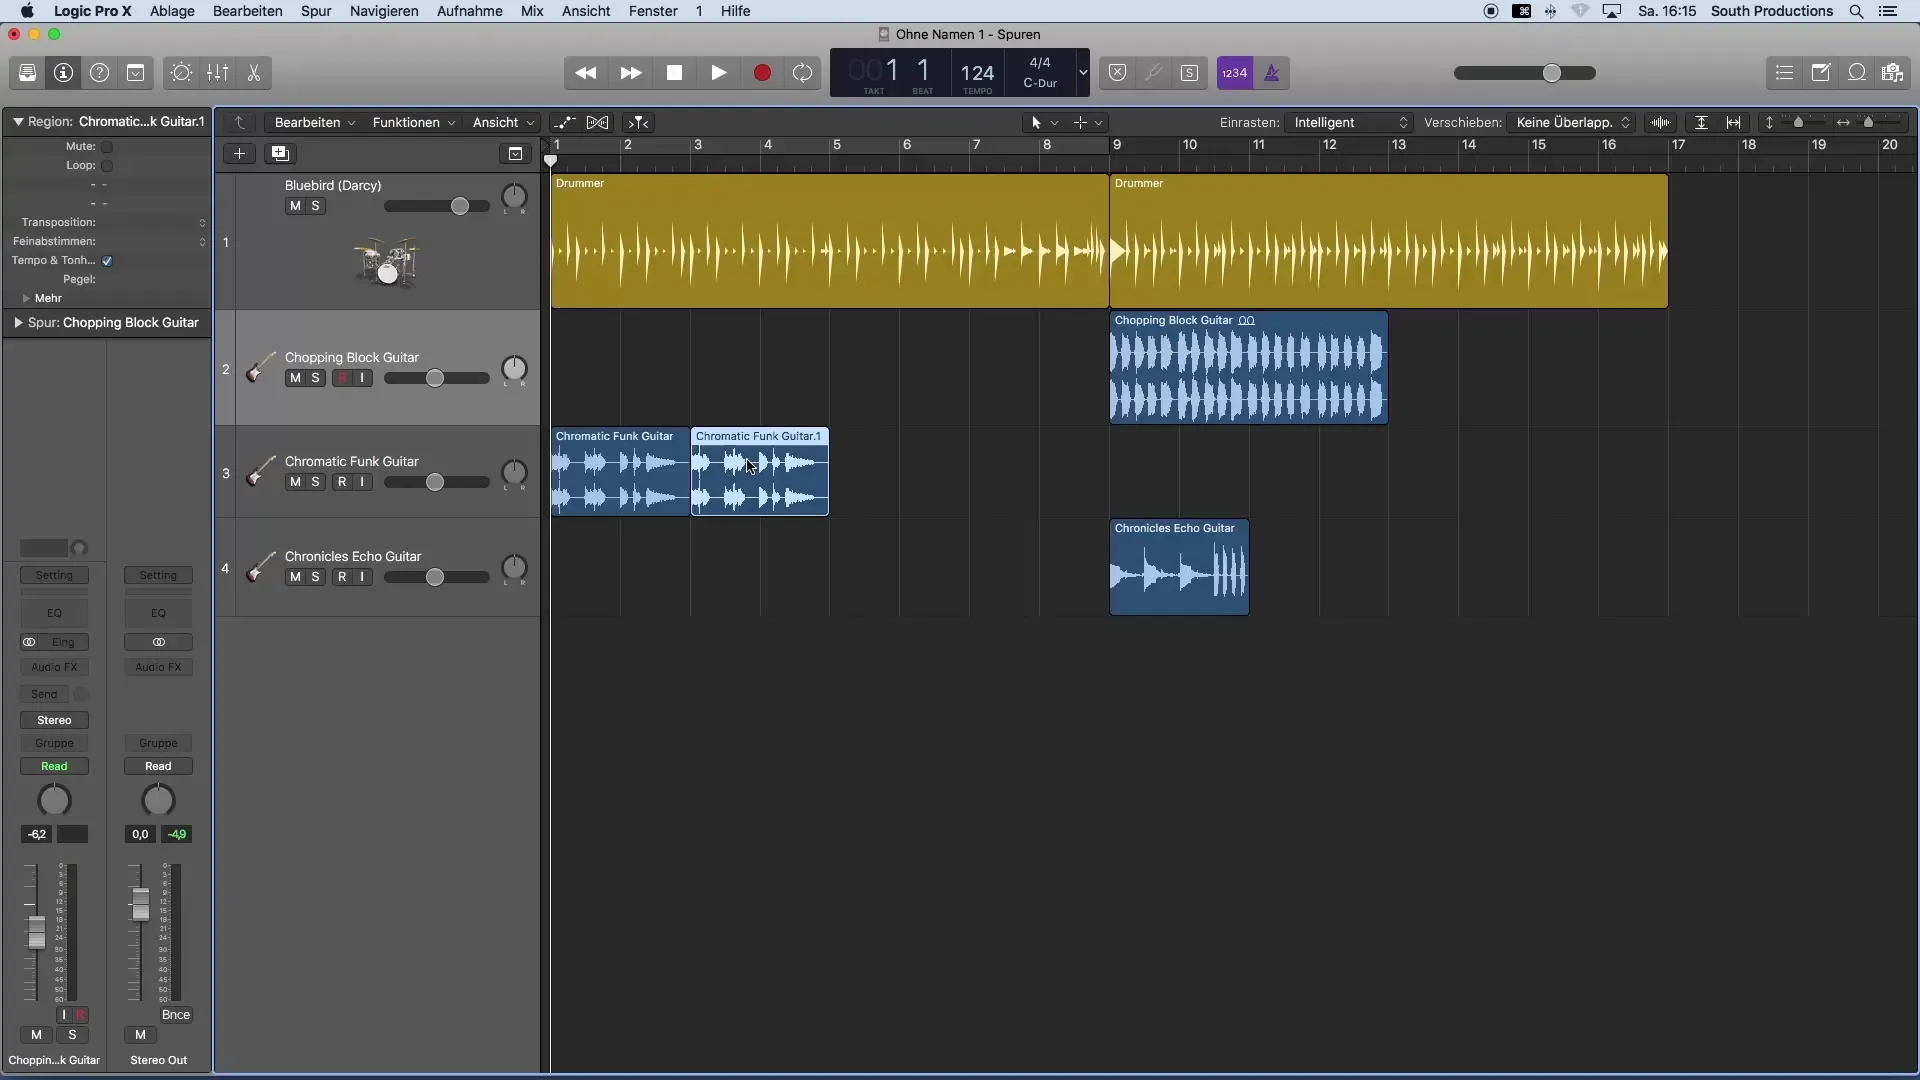
Task: Open the Ablage menu
Action: point(172,11)
